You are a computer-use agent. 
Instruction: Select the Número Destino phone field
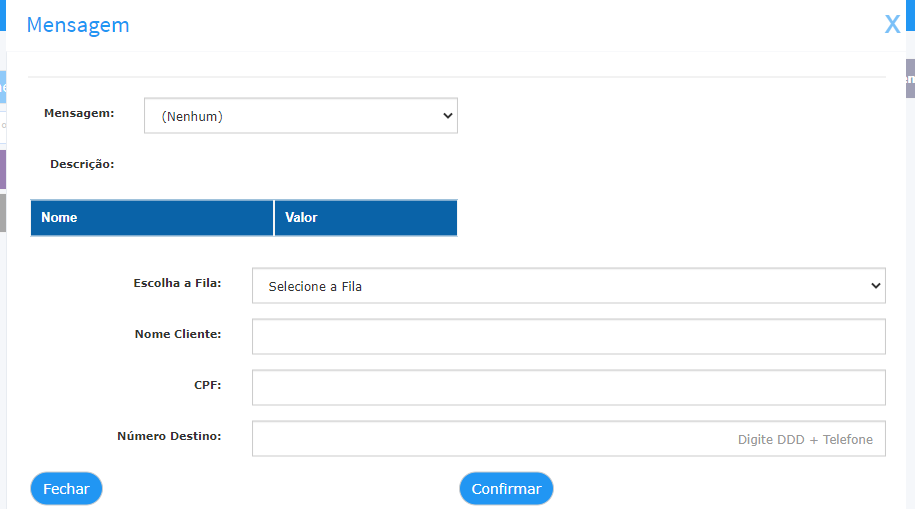[x=568, y=438]
